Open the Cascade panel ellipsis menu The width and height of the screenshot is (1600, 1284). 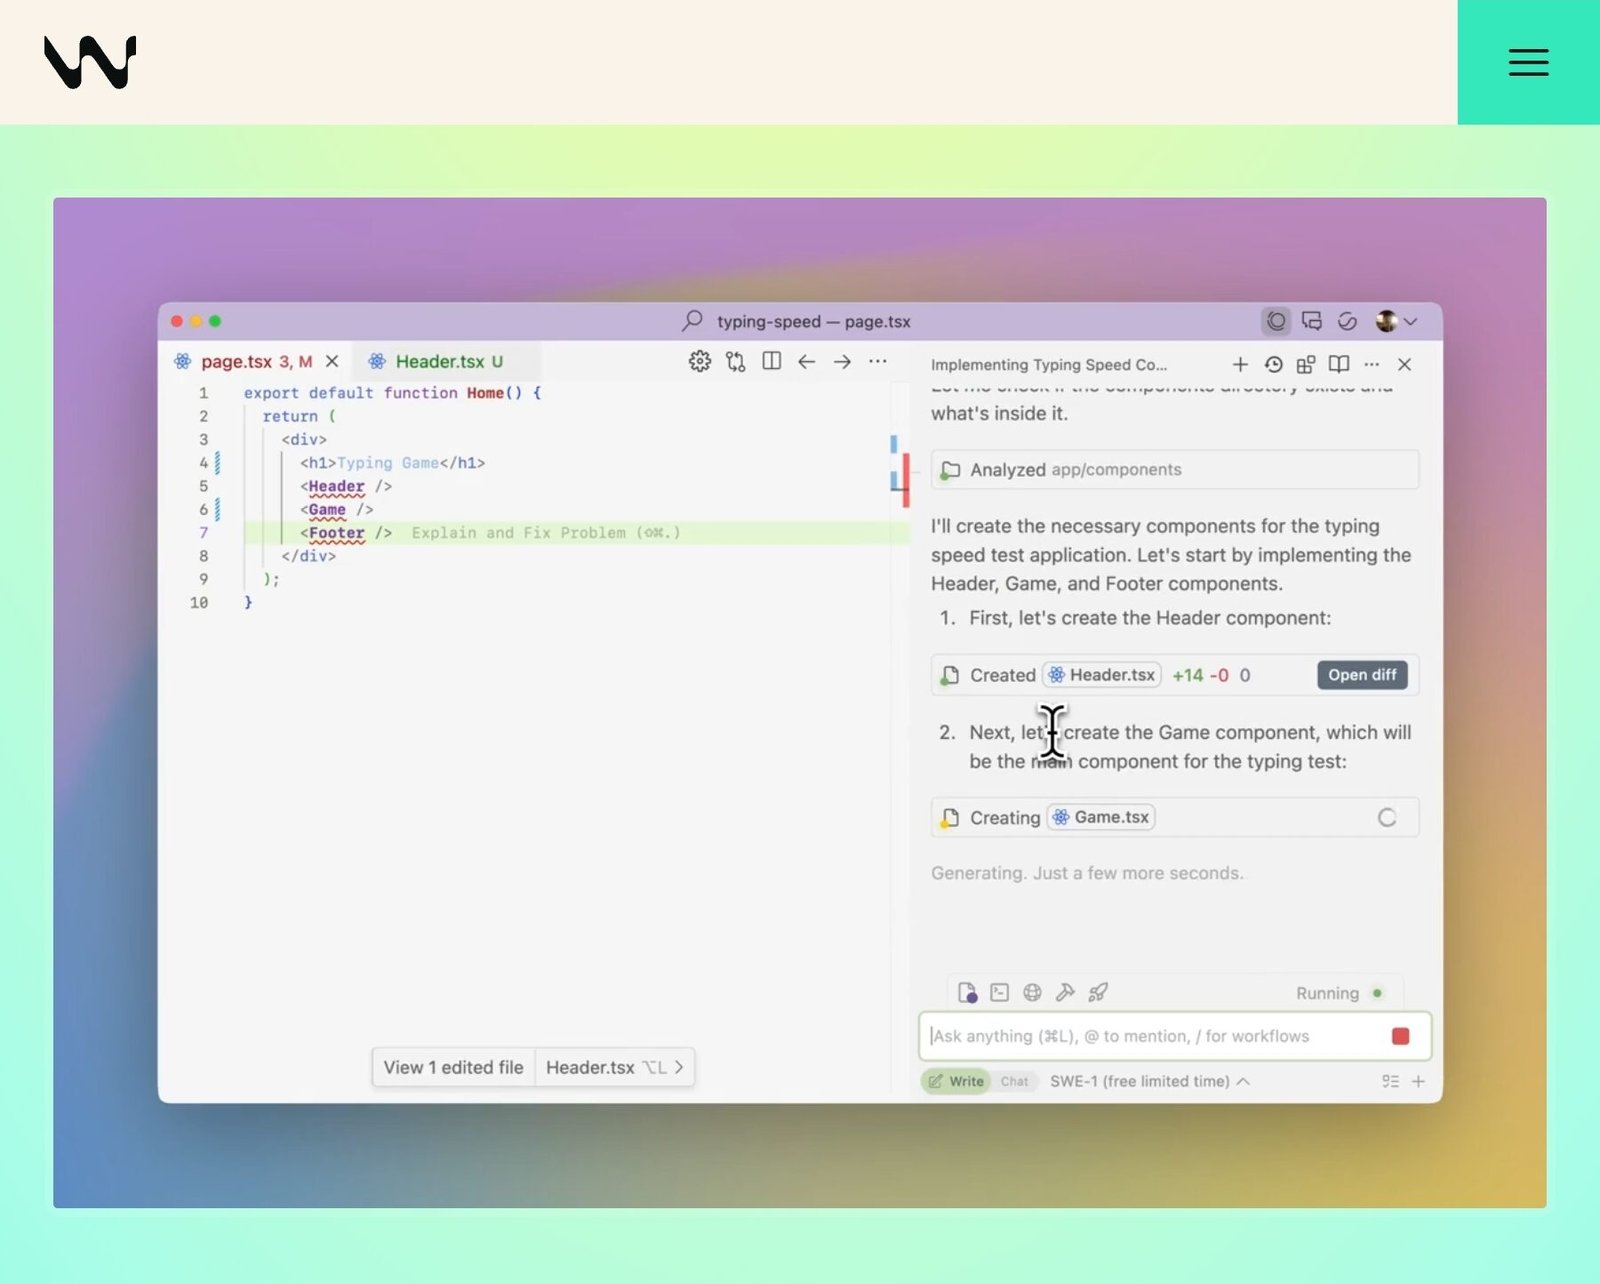pyautogui.click(x=1371, y=364)
